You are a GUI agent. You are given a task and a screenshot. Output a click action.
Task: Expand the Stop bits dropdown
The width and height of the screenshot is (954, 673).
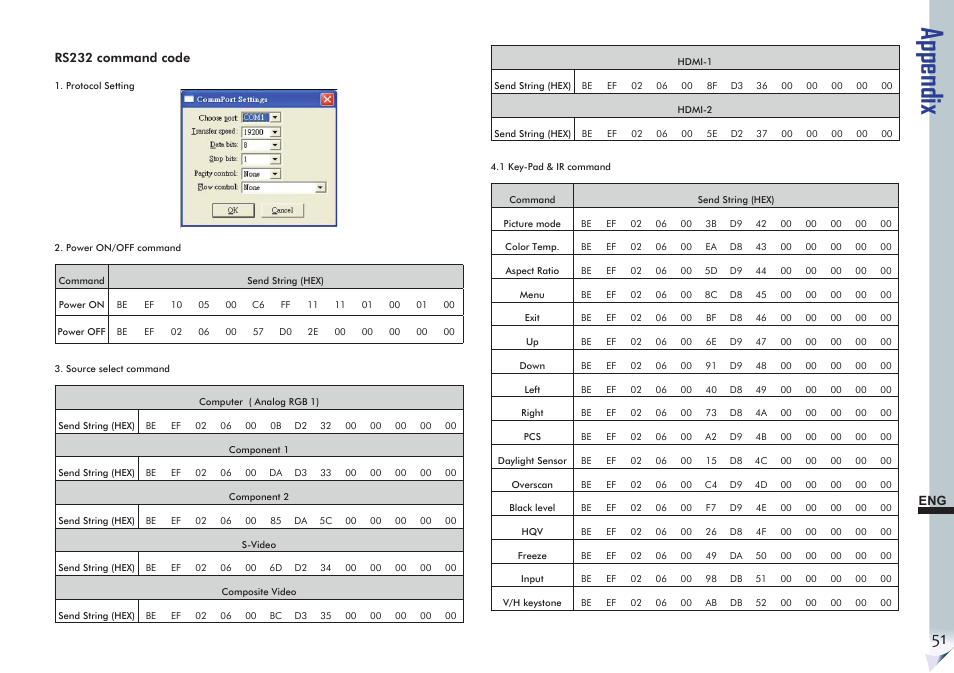[261, 159]
